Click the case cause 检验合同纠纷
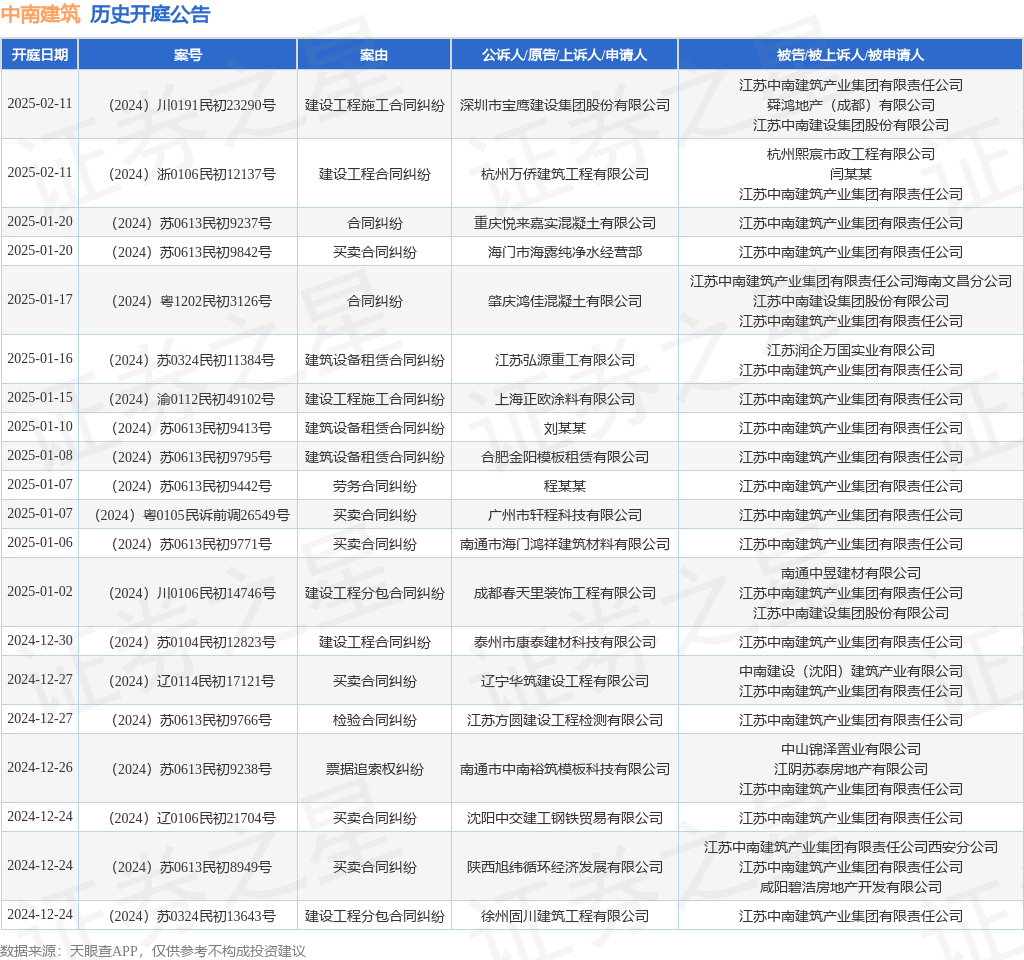 point(374,720)
